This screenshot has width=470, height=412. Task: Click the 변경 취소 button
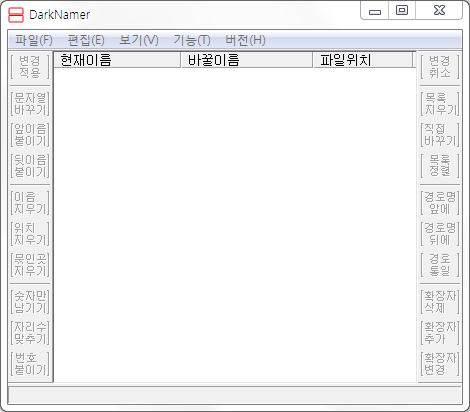(x=440, y=67)
